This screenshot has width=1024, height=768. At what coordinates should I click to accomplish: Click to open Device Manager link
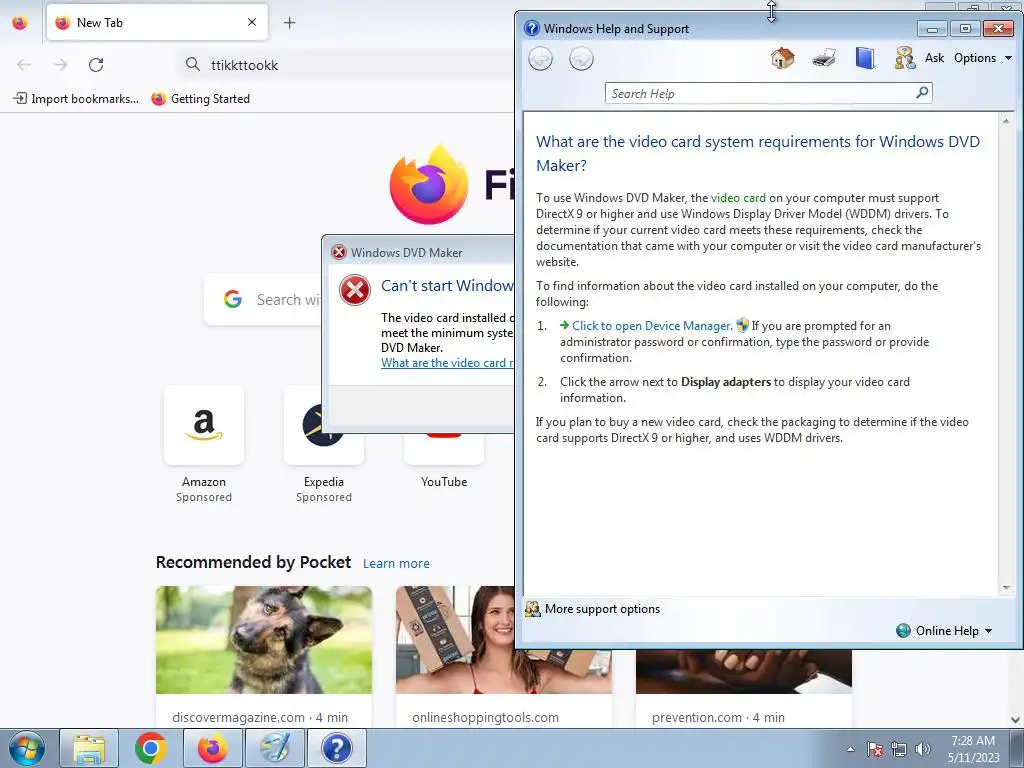(x=651, y=326)
